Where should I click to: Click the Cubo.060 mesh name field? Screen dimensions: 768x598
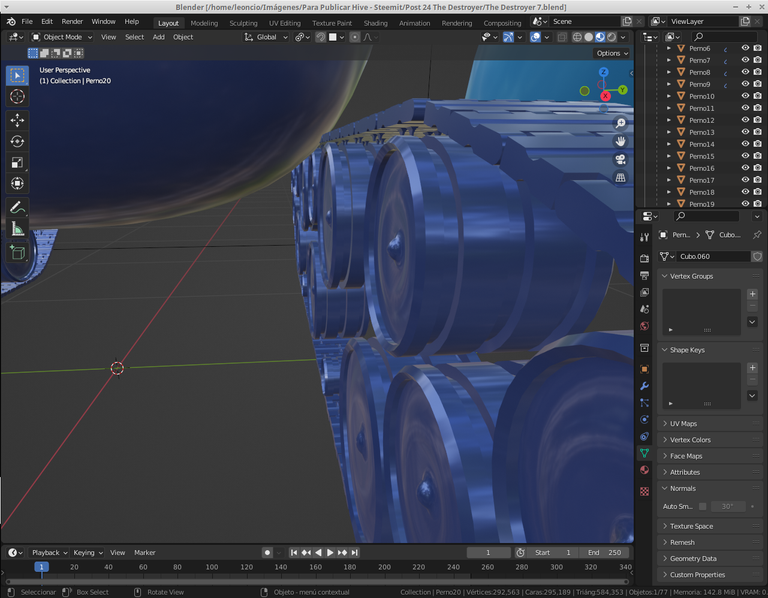tap(714, 256)
